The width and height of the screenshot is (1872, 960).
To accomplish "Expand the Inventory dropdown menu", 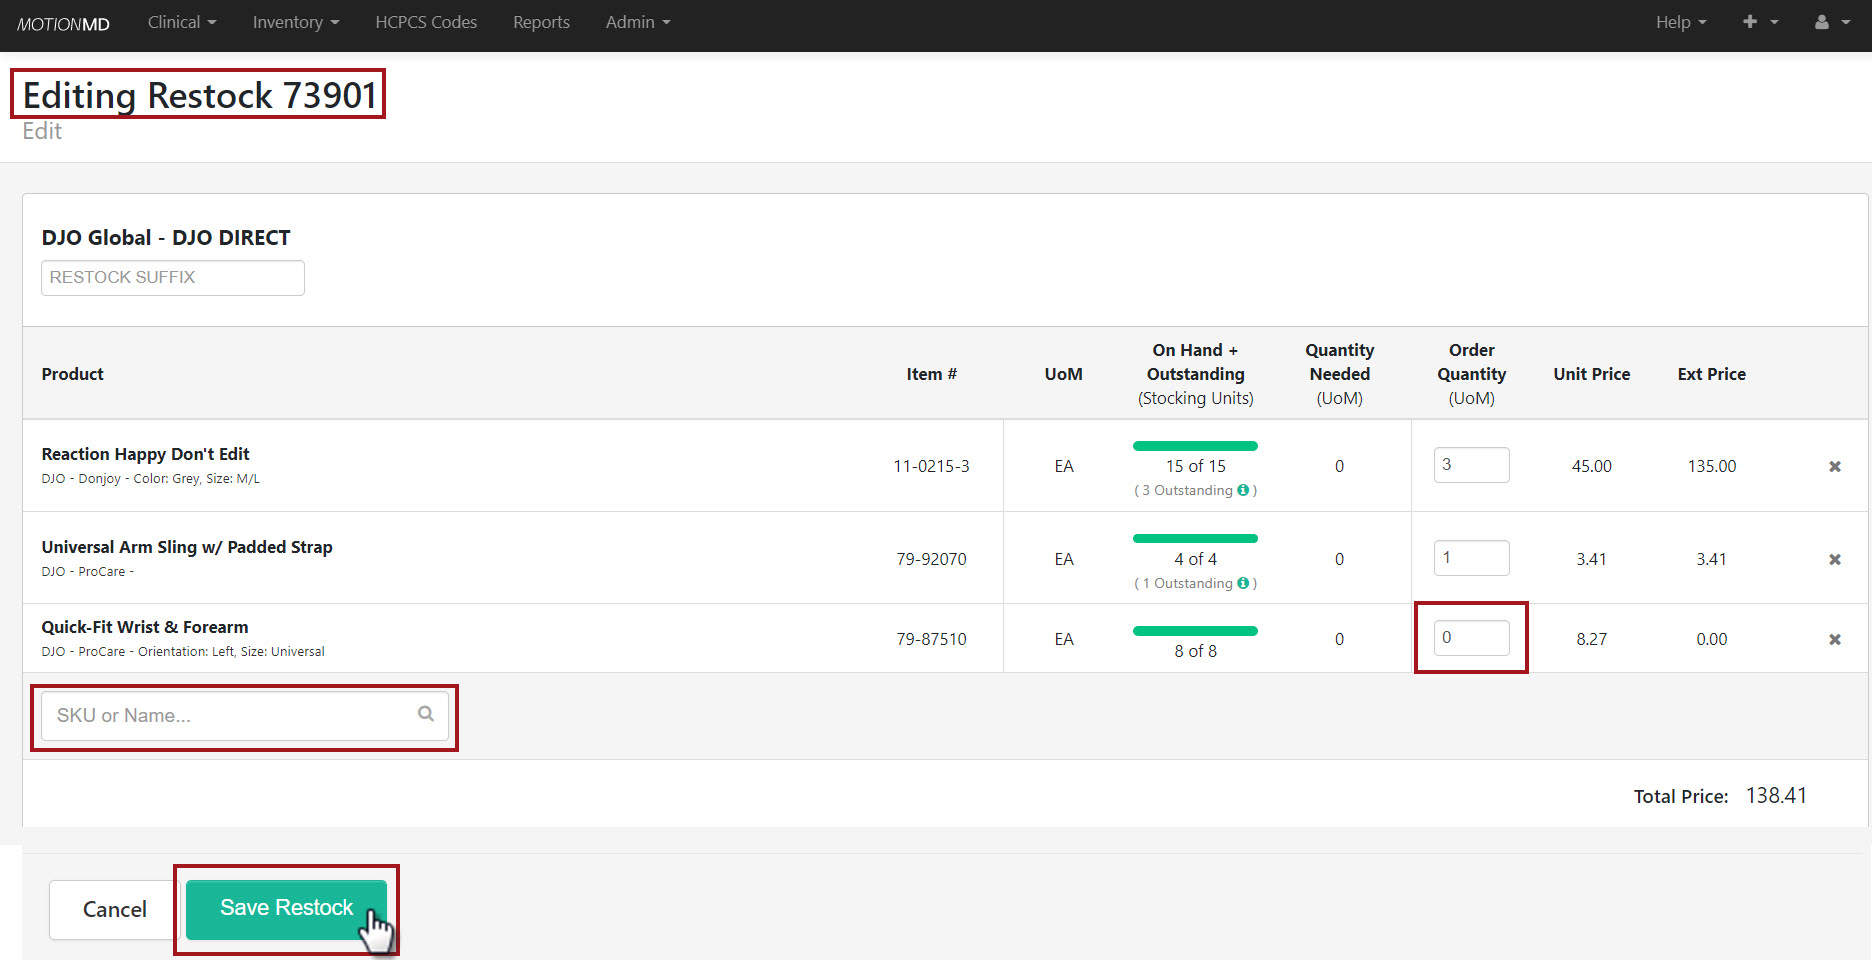I will click(295, 22).
